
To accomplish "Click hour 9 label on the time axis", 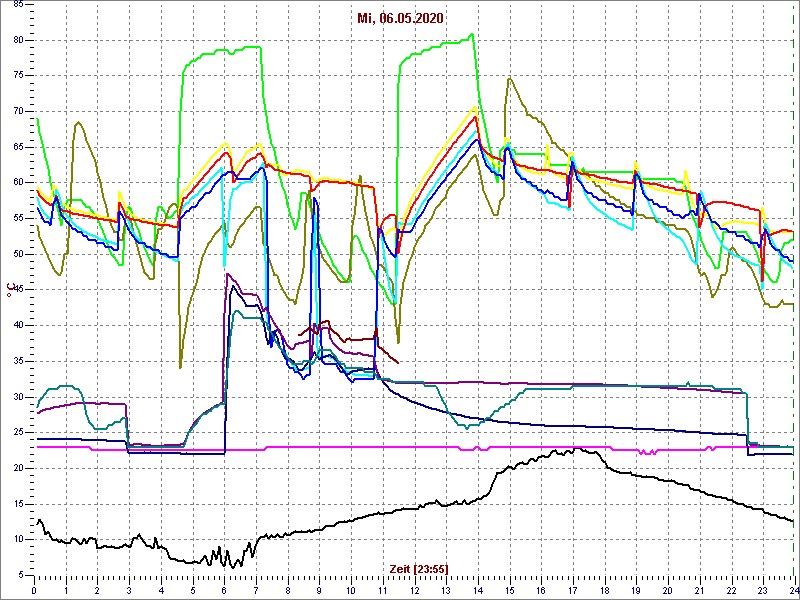I will click(319, 588).
